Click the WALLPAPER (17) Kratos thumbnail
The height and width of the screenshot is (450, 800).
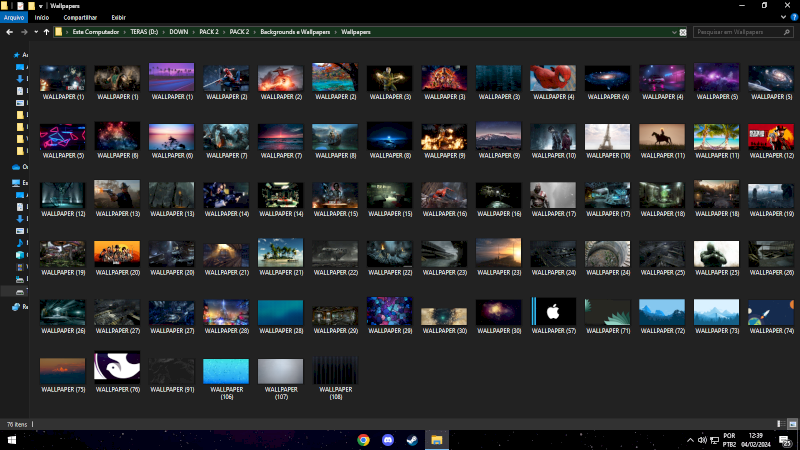coord(553,195)
